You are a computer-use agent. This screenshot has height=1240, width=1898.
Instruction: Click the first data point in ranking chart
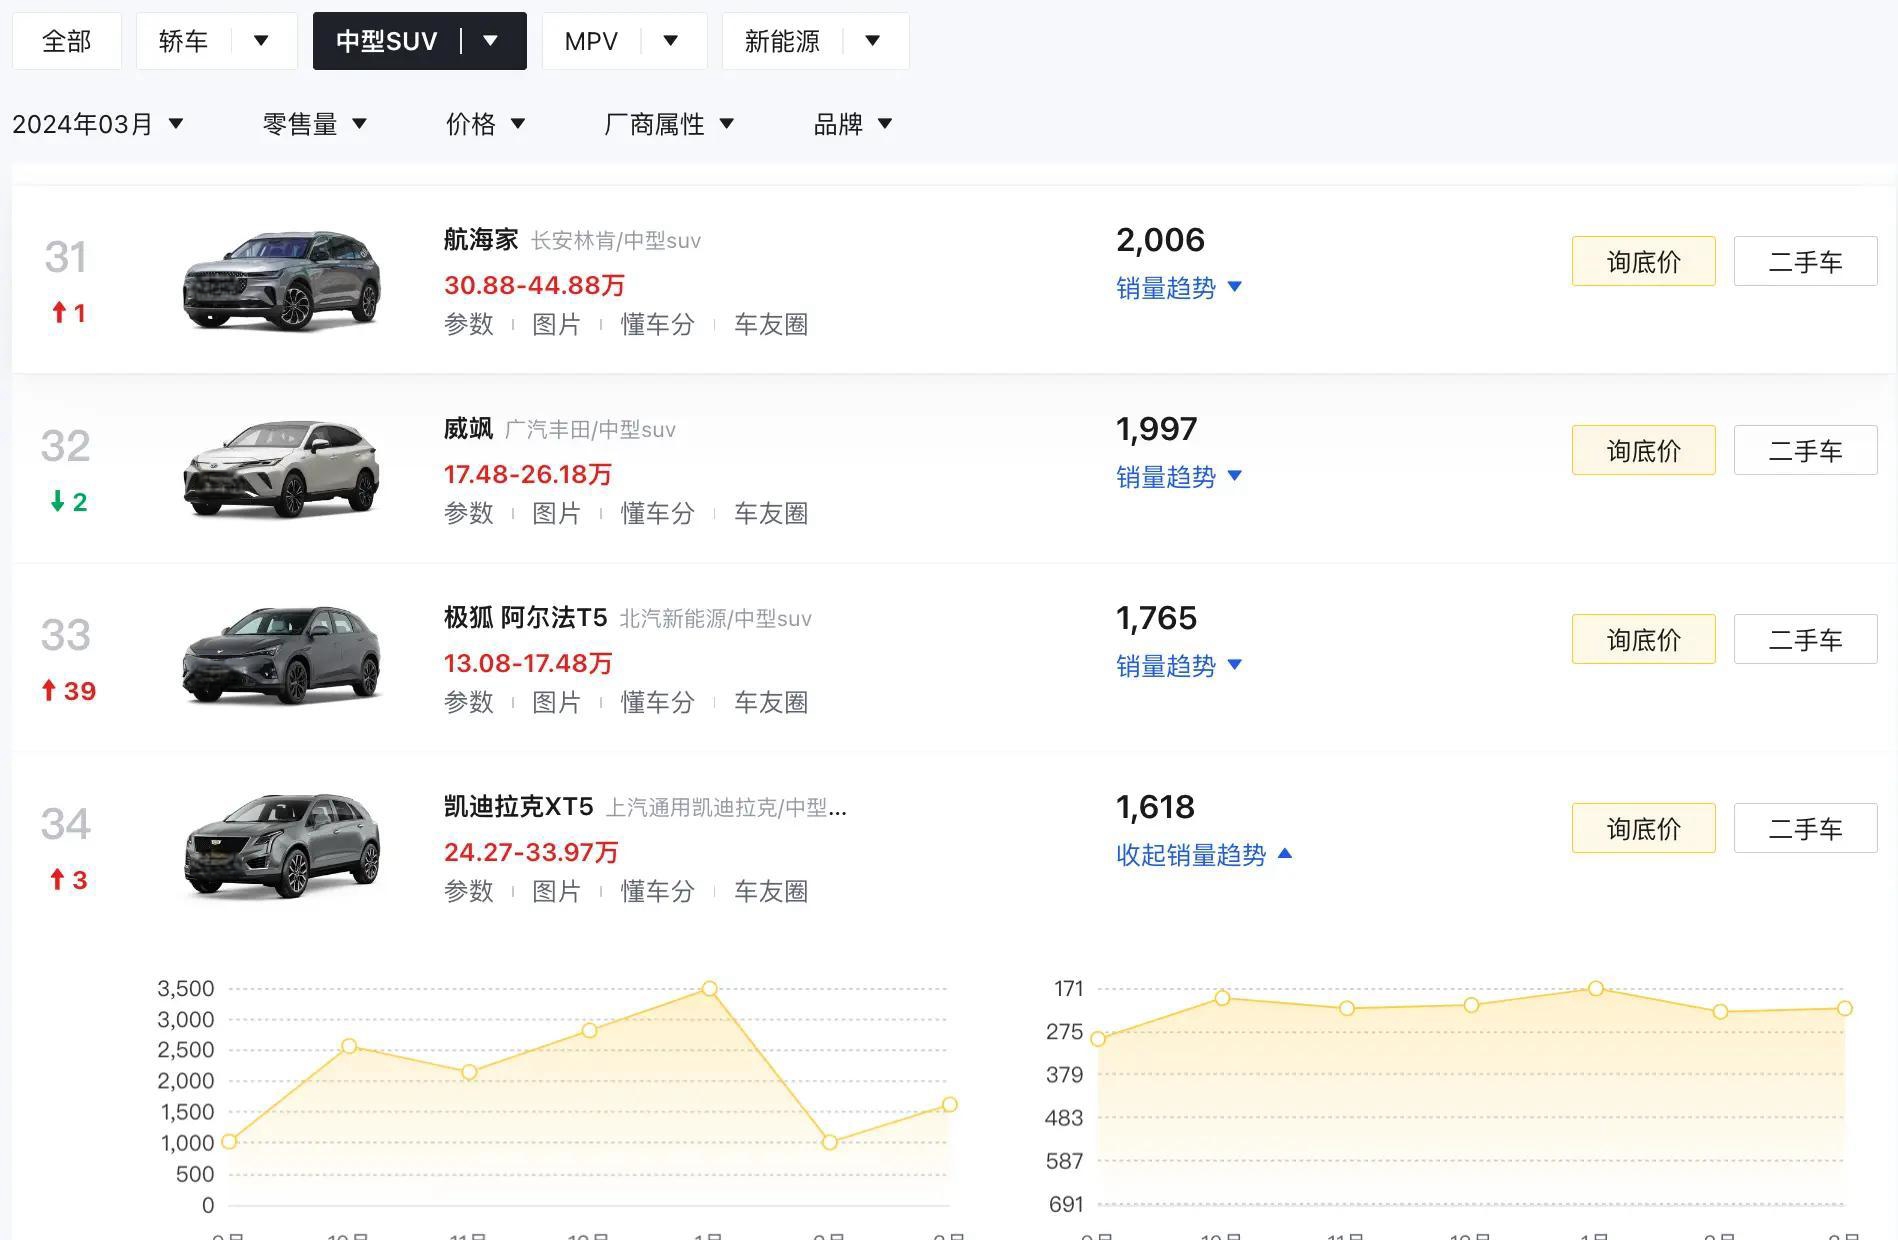pyautogui.click(x=1098, y=1039)
